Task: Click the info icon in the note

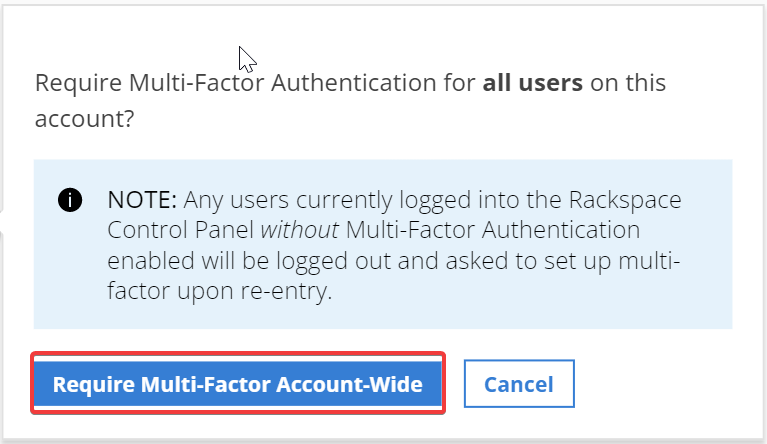Action: tap(70, 200)
